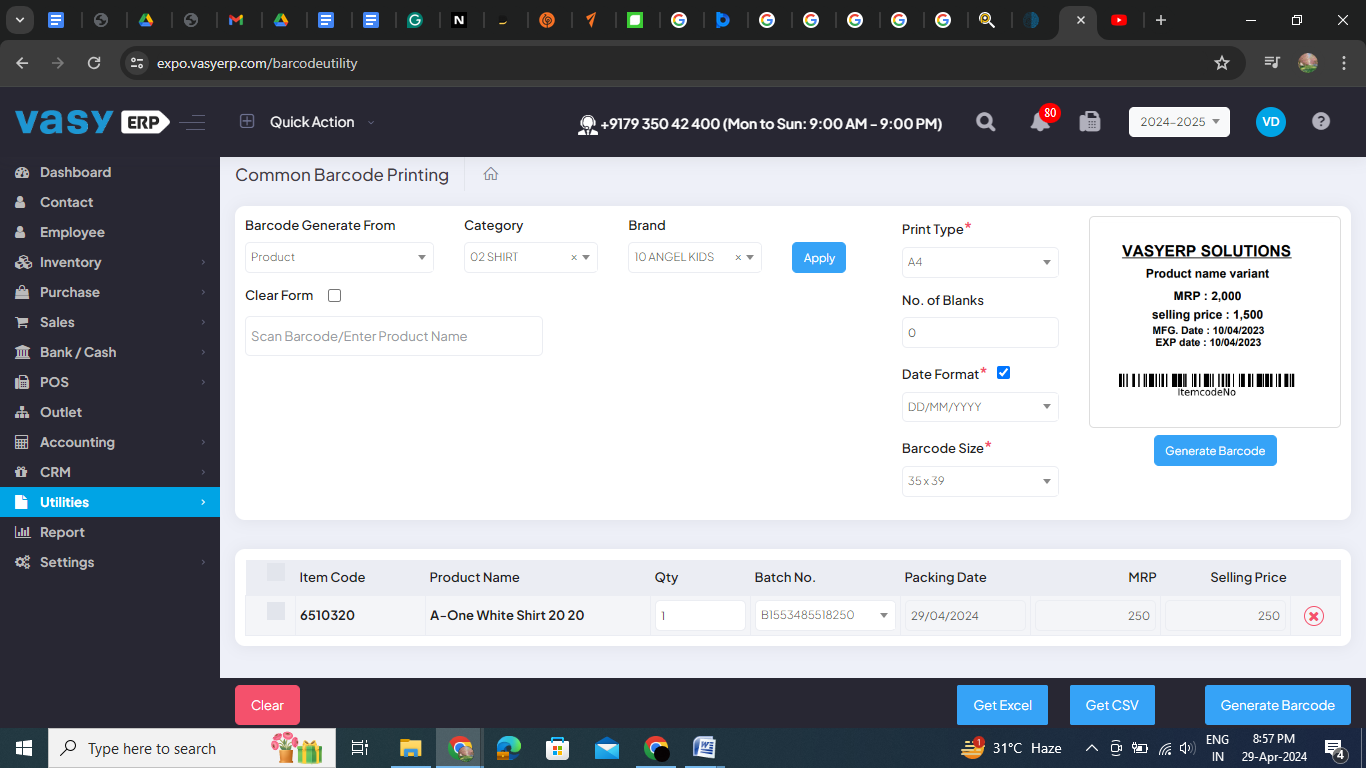This screenshot has width=1366, height=768.
Task: Focus the Qty field for item 6510320
Action: [700, 615]
